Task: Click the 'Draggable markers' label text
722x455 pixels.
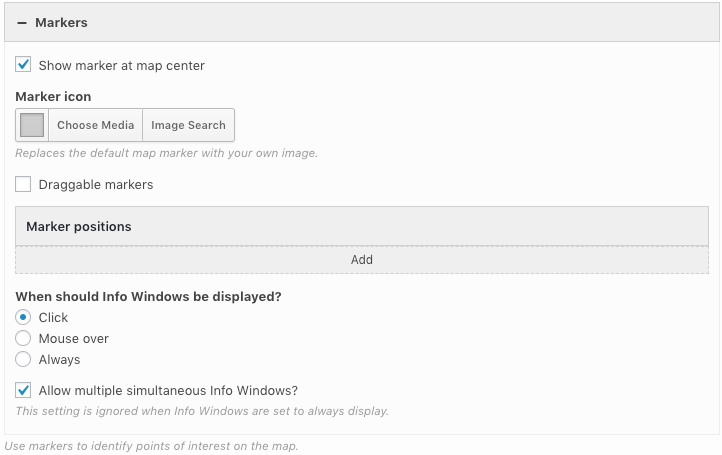Action: 95,184
